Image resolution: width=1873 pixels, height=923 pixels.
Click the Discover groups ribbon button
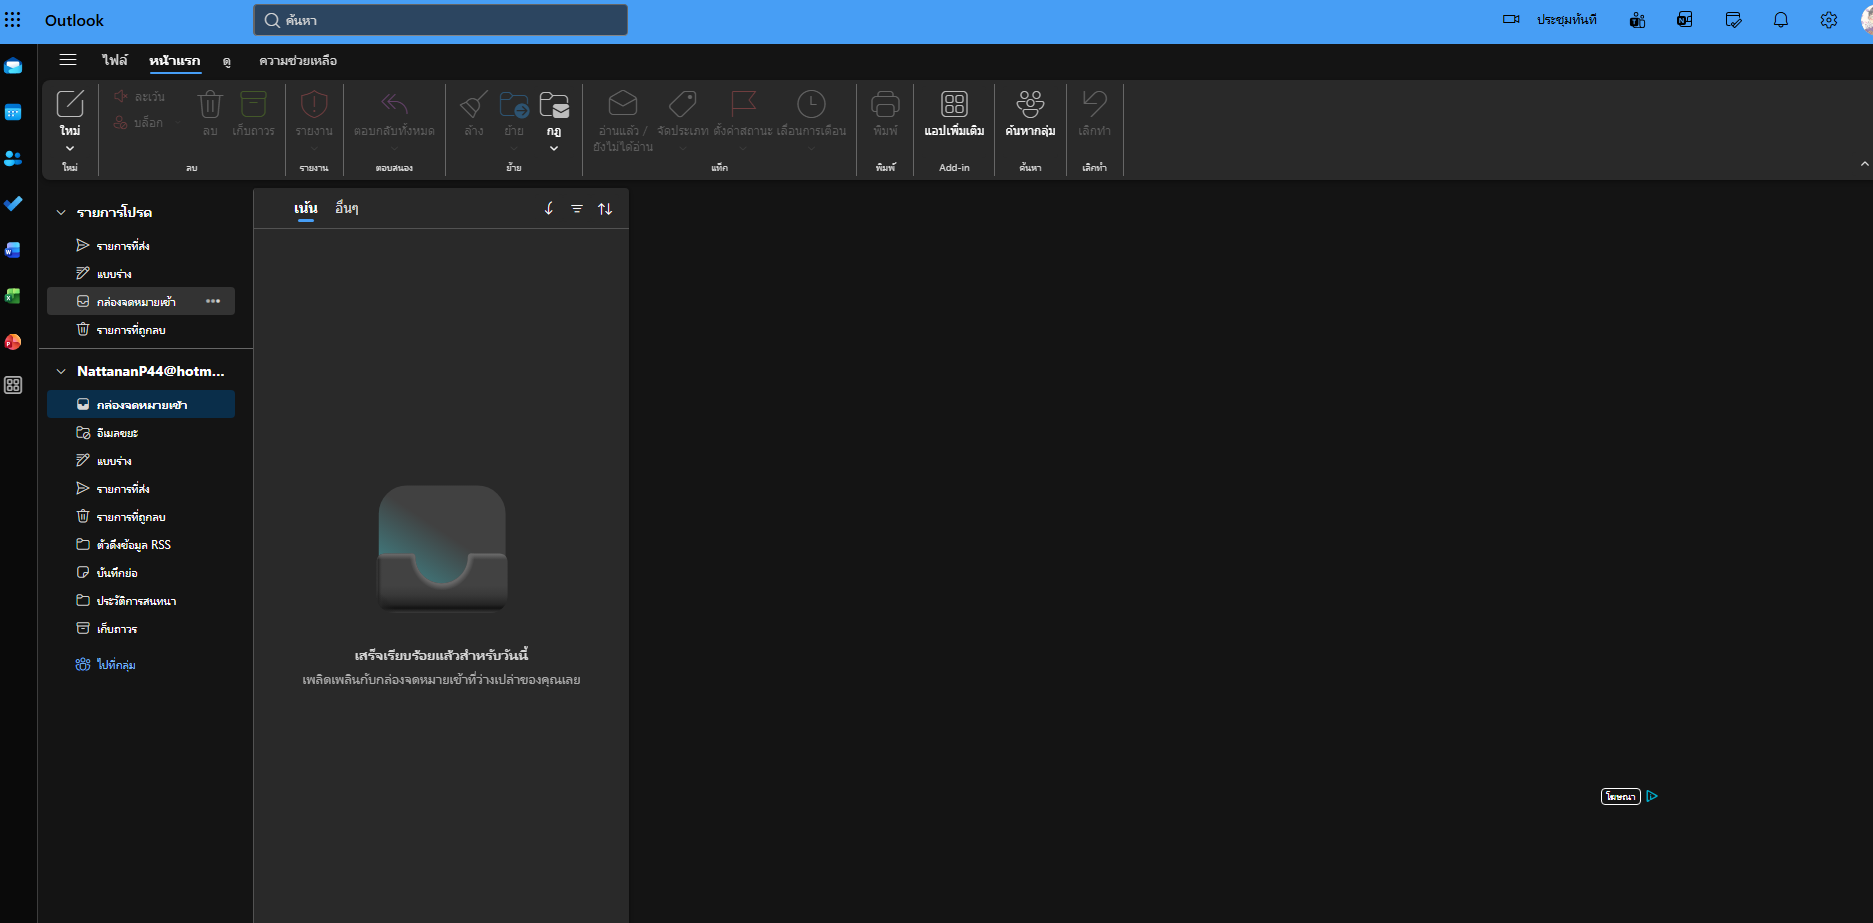pos(1030,114)
